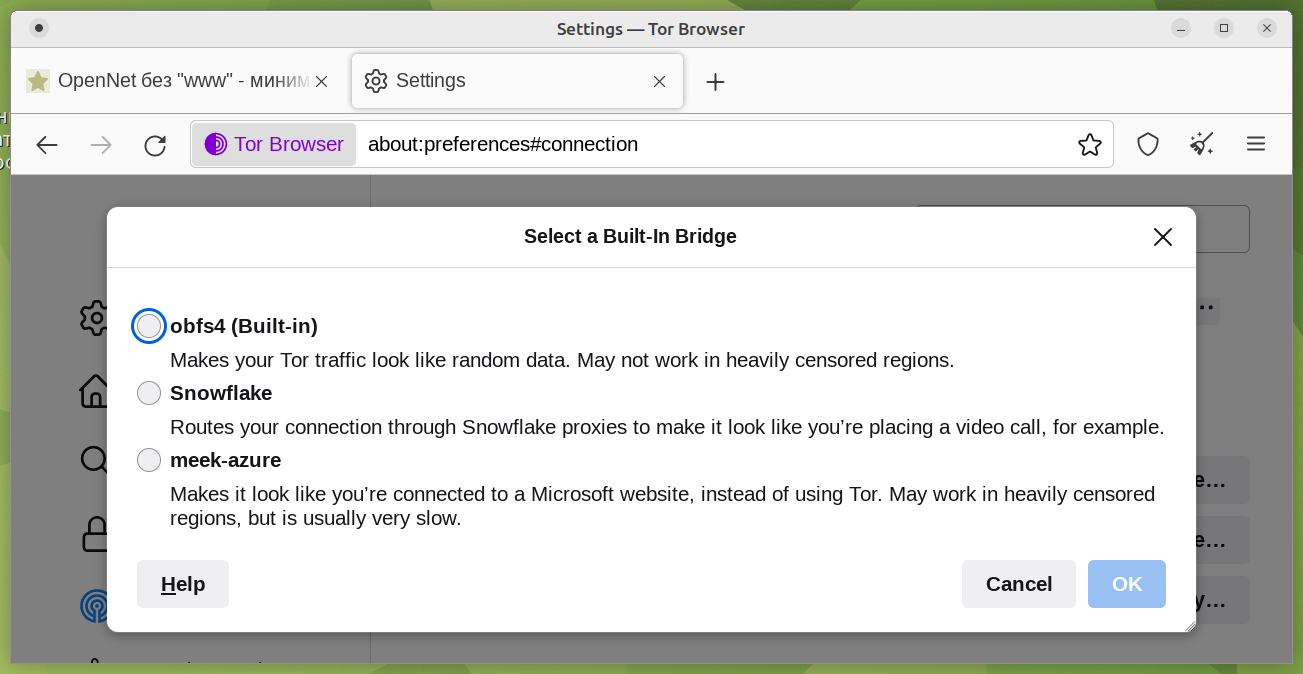Close the OpenNet tab

click(322, 82)
